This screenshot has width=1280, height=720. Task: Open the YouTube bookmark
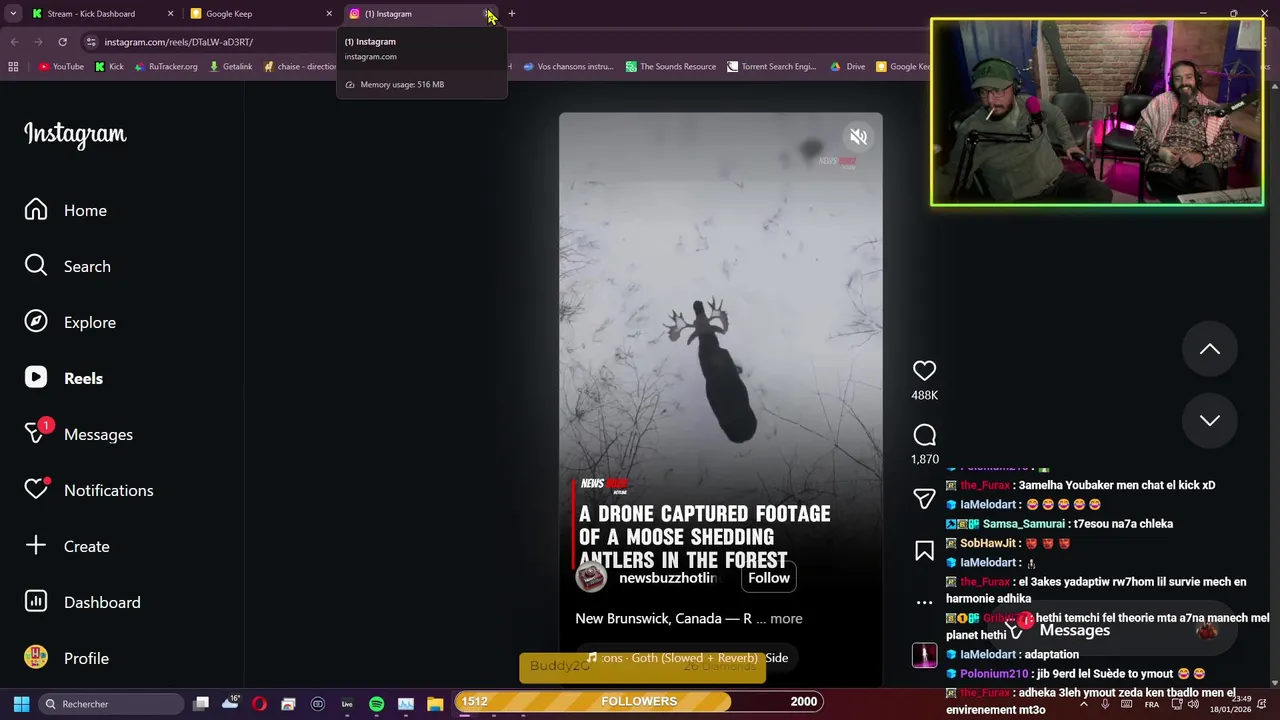[62, 67]
